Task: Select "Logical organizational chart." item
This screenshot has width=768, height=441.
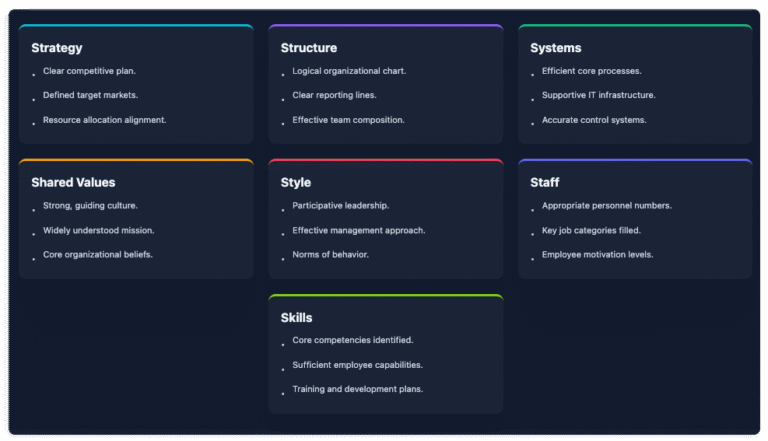Action: (x=349, y=71)
